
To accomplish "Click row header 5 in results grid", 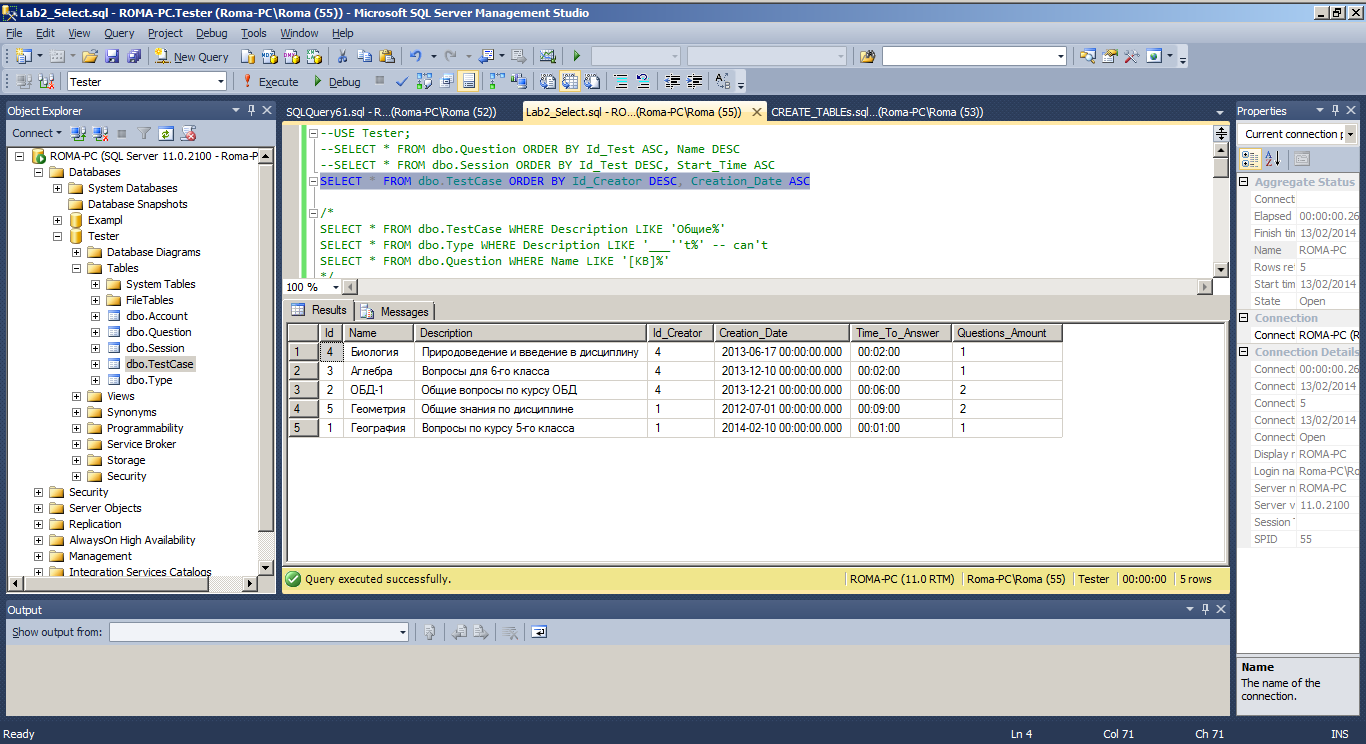I will pyautogui.click(x=302, y=428).
